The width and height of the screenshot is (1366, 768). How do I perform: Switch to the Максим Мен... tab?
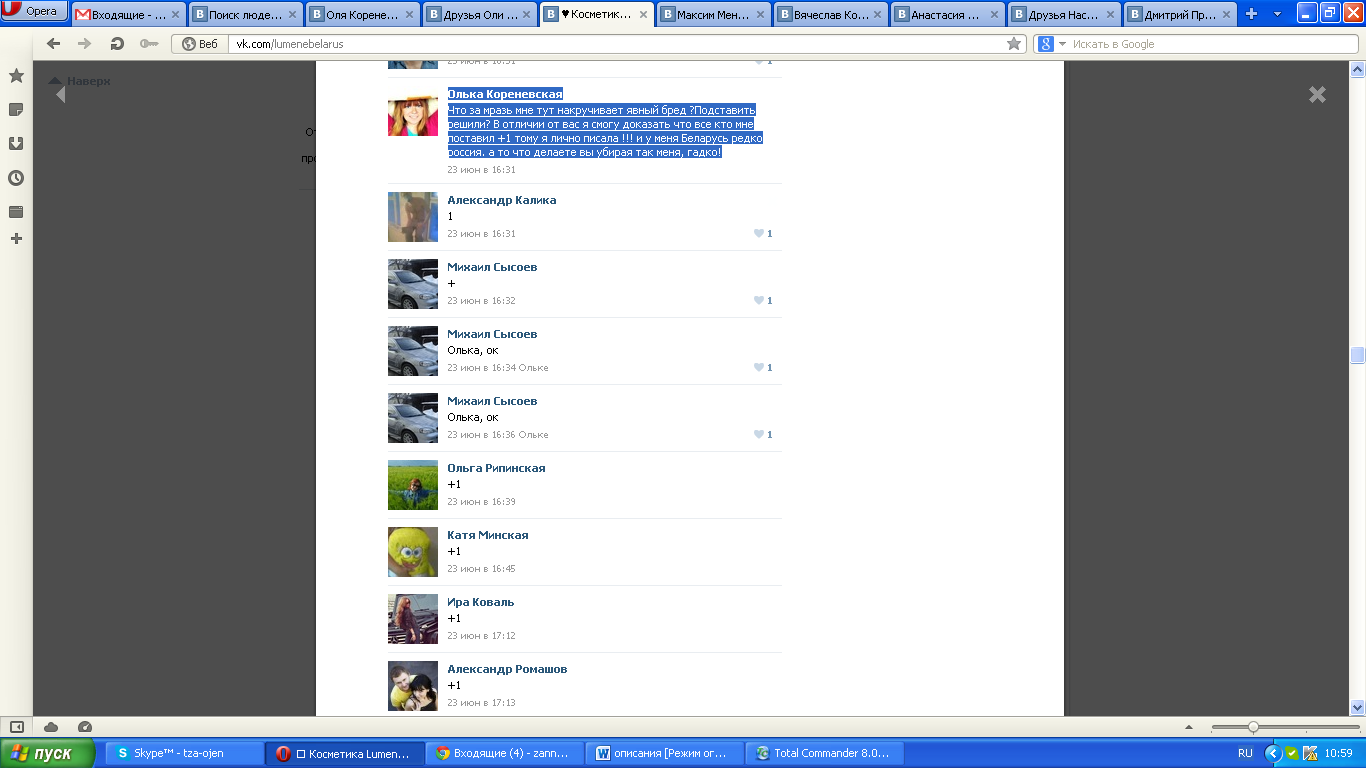pyautogui.click(x=714, y=15)
